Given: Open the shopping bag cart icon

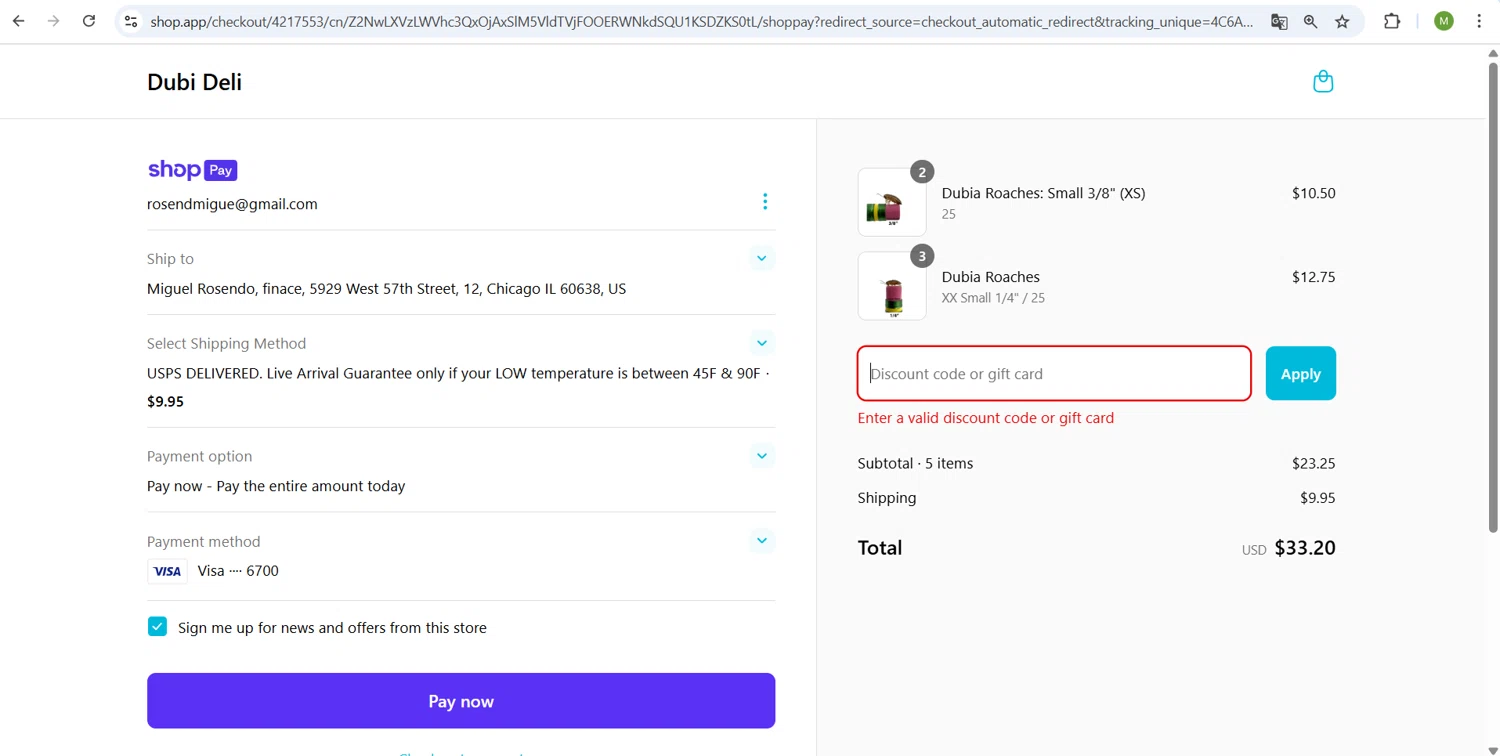Looking at the screenshot, I should point(1323,82).
